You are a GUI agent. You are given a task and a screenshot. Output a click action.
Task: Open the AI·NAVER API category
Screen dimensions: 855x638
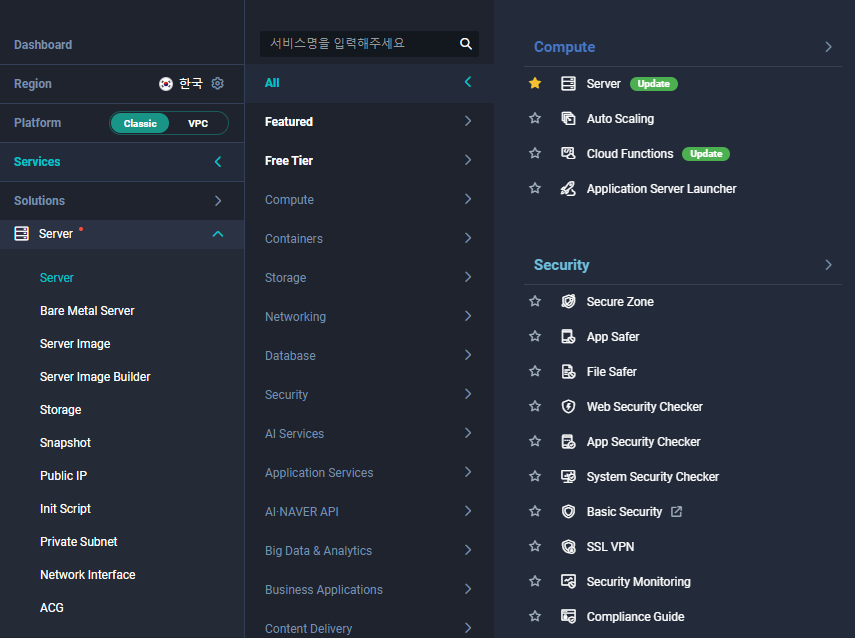click(x=369, y=511)
